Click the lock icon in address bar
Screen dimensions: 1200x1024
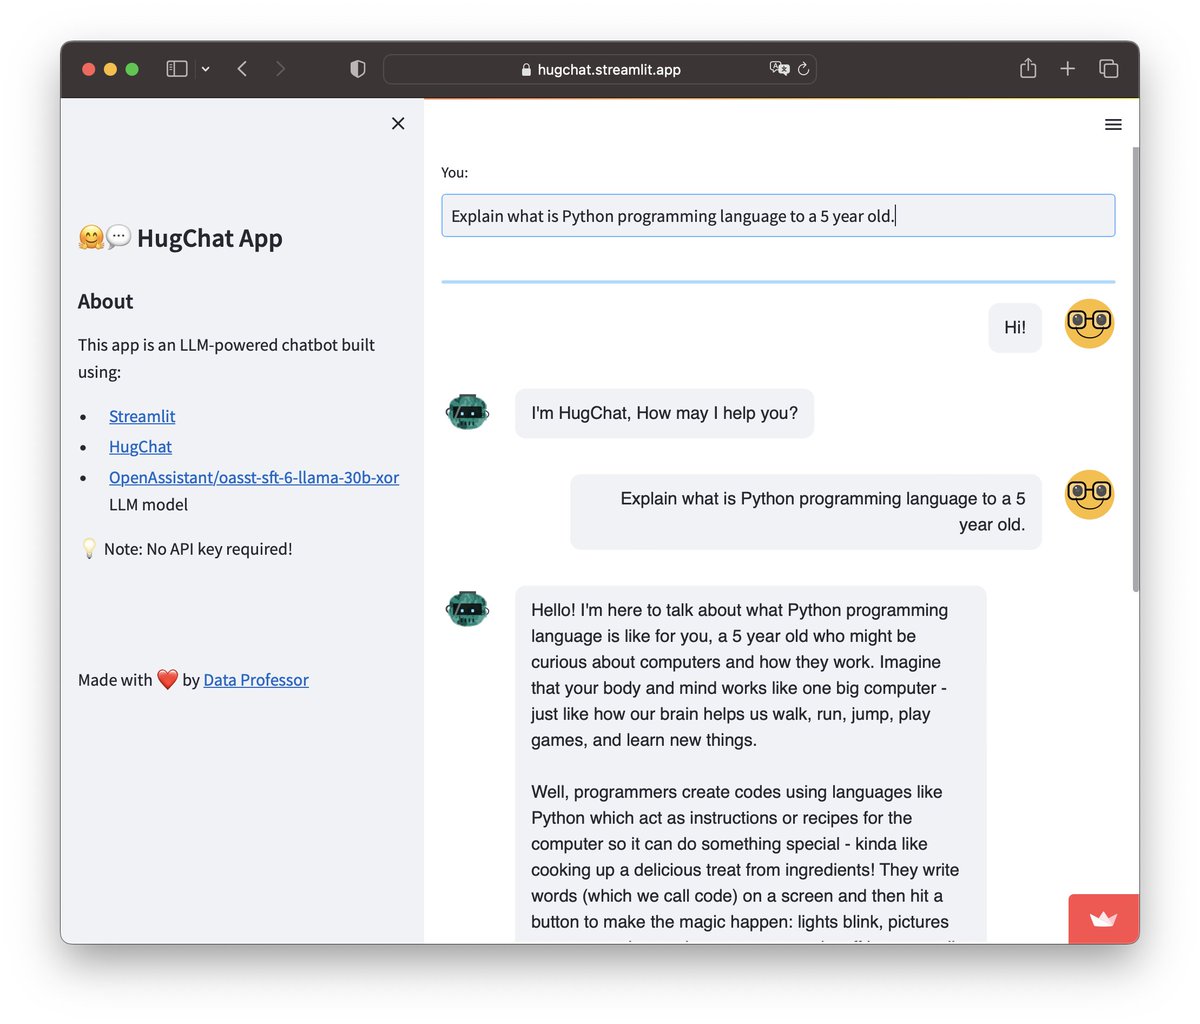tap(526, 70)
